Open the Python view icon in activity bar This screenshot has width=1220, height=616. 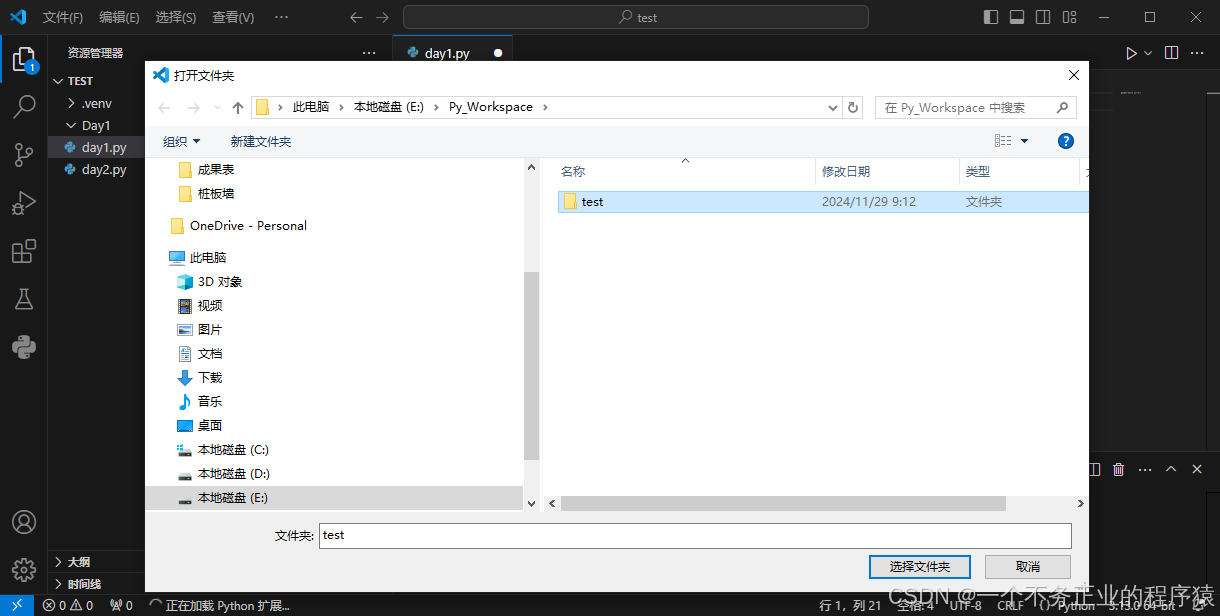click(24, 347)
